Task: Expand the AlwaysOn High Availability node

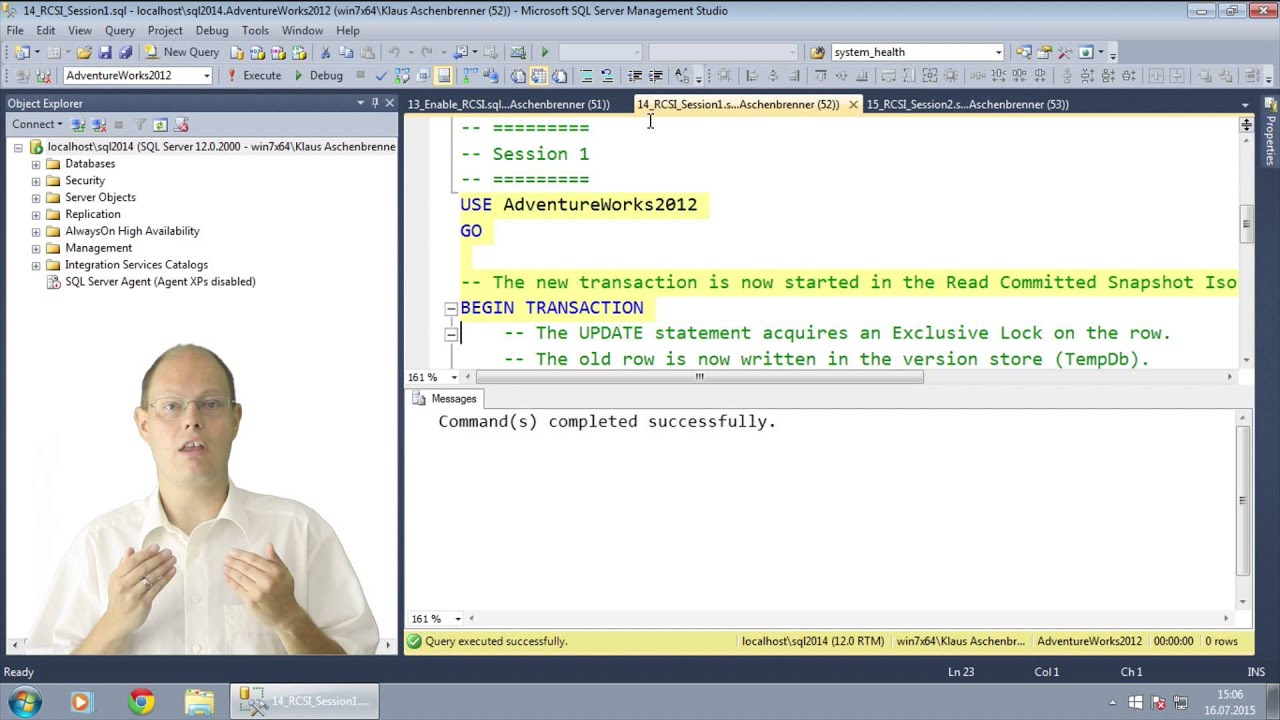Action: 36,231
